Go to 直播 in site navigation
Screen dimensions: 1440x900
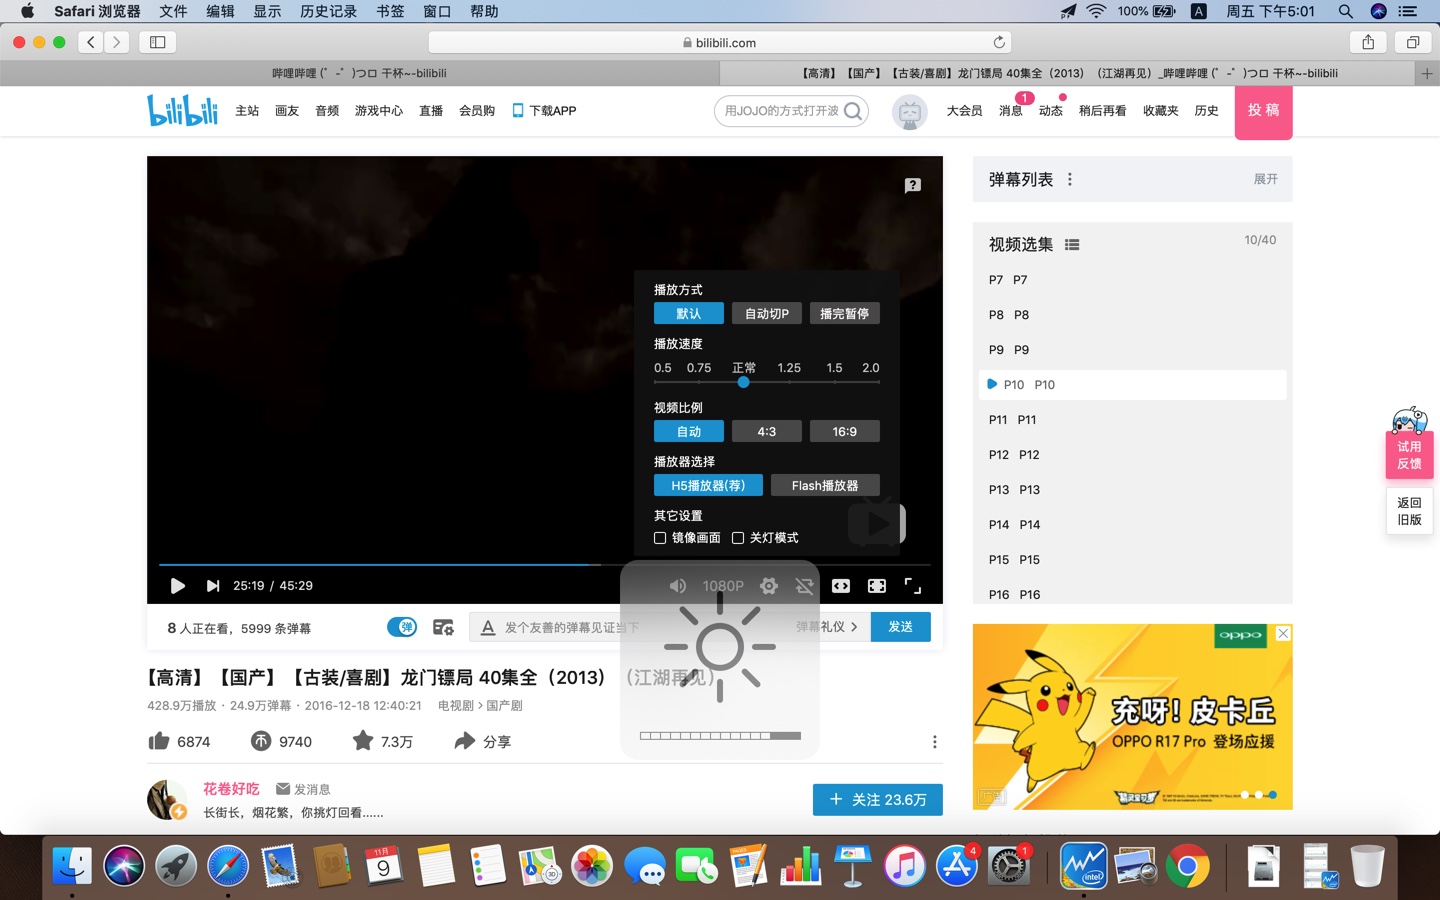431,111
